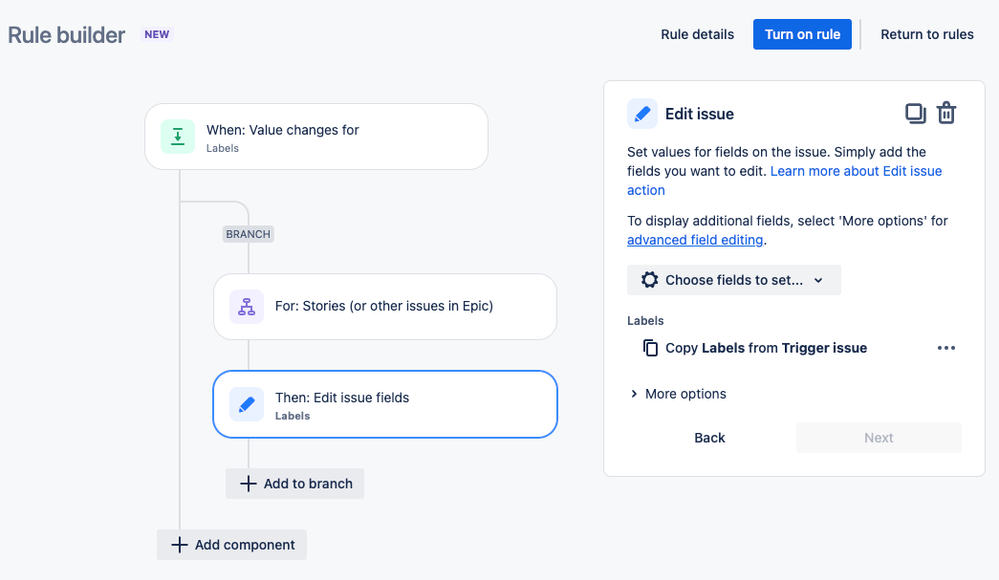Open Learn more about Edit issue action link
The width and height of the screenshot is (999, 580).
coord(784,180)
